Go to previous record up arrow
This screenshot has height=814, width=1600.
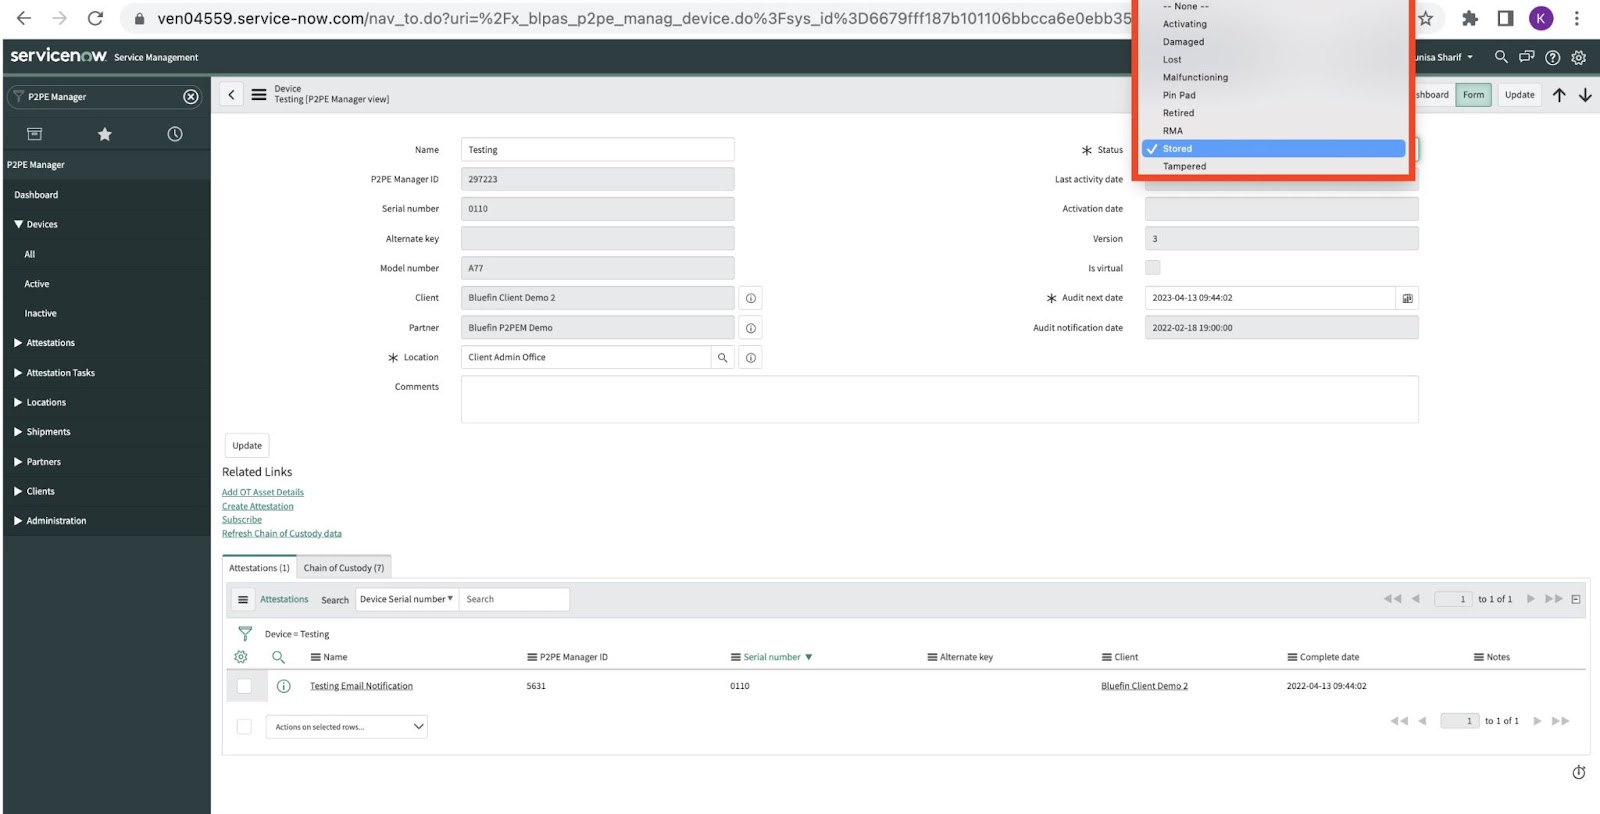tap(1559, 95)
